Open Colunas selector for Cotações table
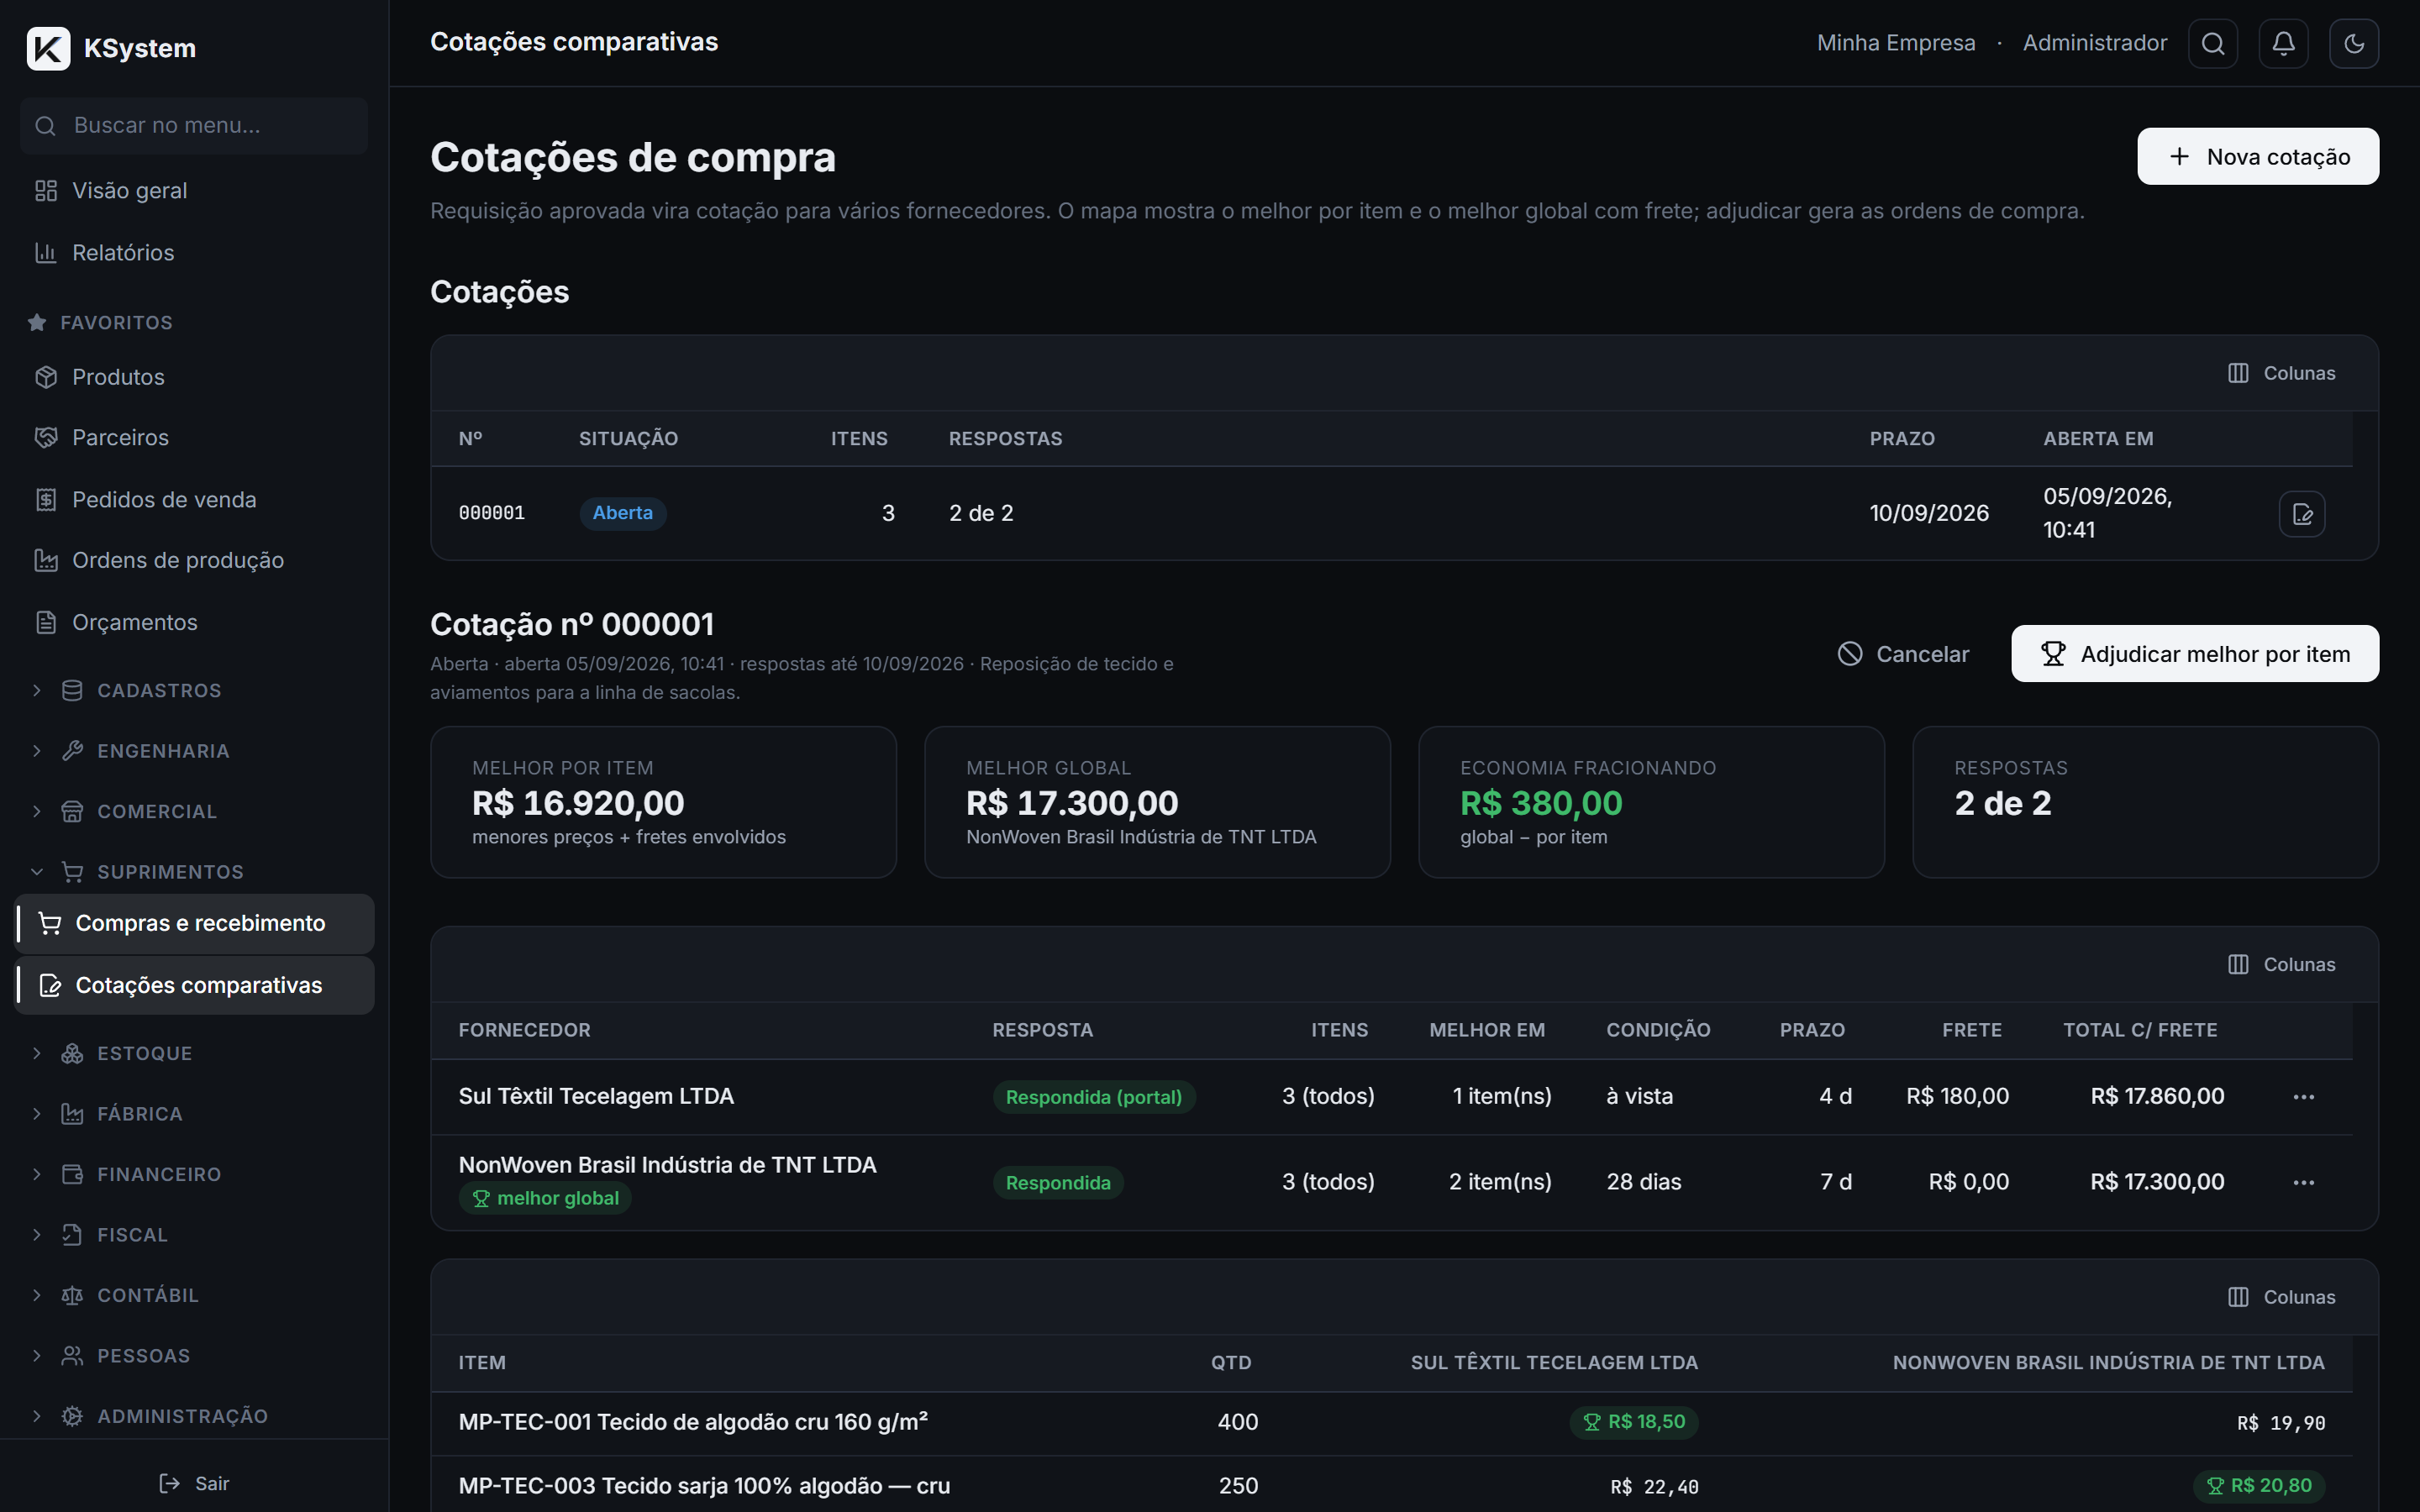The width and height of the screenshot is (2420, 1512). click(2281, 373)
